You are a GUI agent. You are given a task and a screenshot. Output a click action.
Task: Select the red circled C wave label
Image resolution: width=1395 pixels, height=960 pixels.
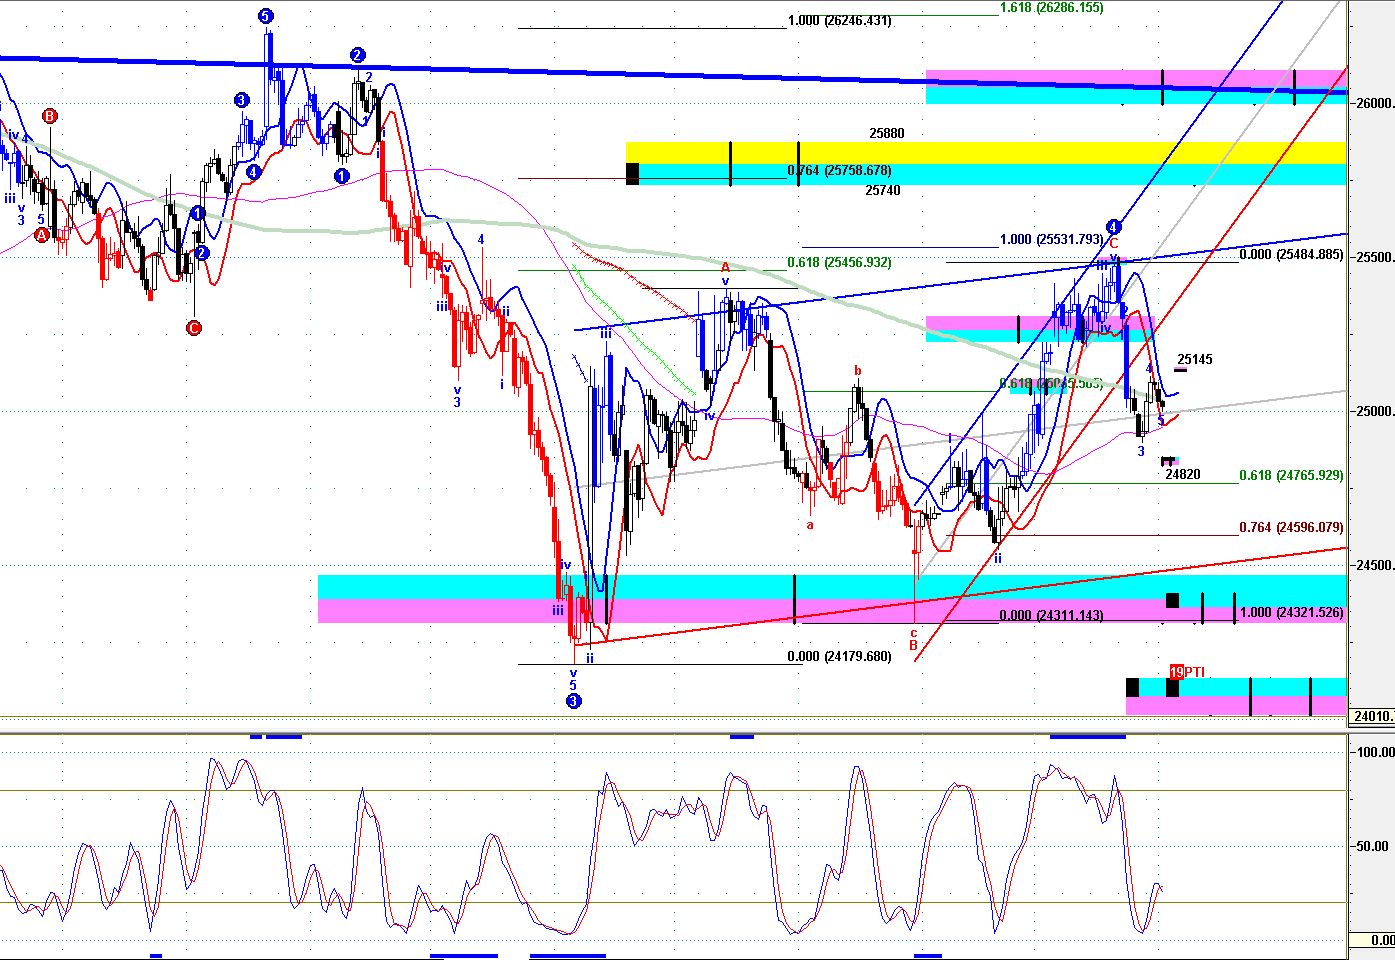click(x=194, y=327)
